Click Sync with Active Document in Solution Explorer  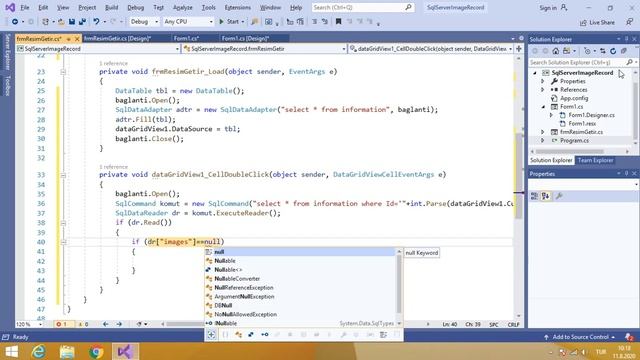(x=602, y=51)
